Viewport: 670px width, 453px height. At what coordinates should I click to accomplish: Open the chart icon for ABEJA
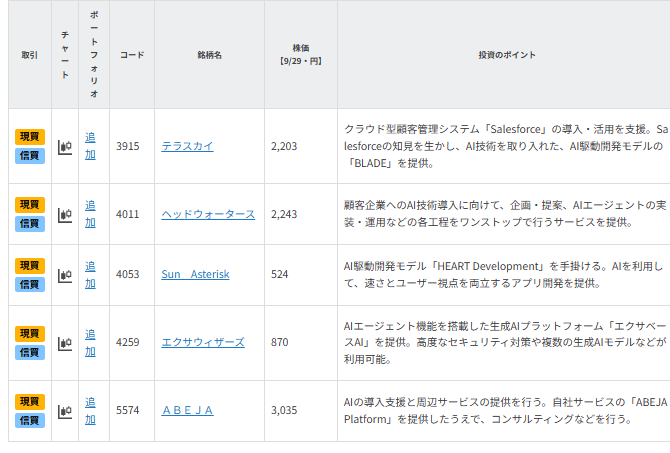tap(65, 411)
